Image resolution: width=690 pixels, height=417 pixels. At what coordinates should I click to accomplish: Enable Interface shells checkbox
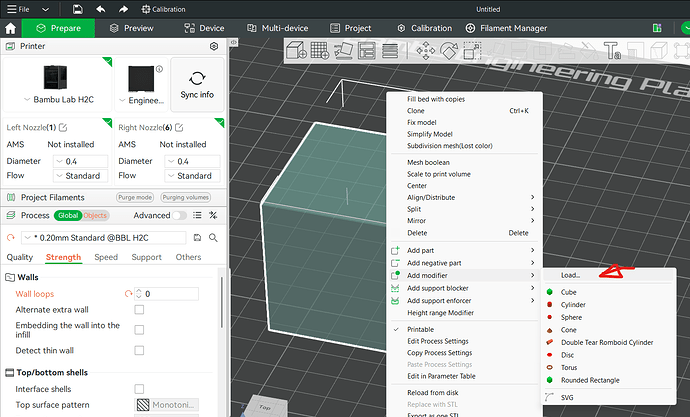(x=139, y=389)
